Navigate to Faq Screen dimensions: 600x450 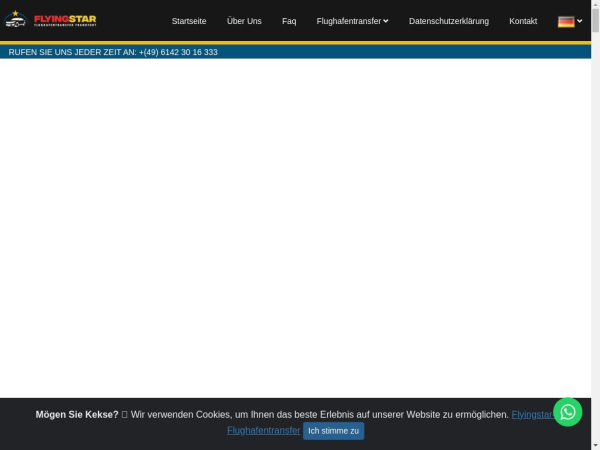tap(289, 21)
